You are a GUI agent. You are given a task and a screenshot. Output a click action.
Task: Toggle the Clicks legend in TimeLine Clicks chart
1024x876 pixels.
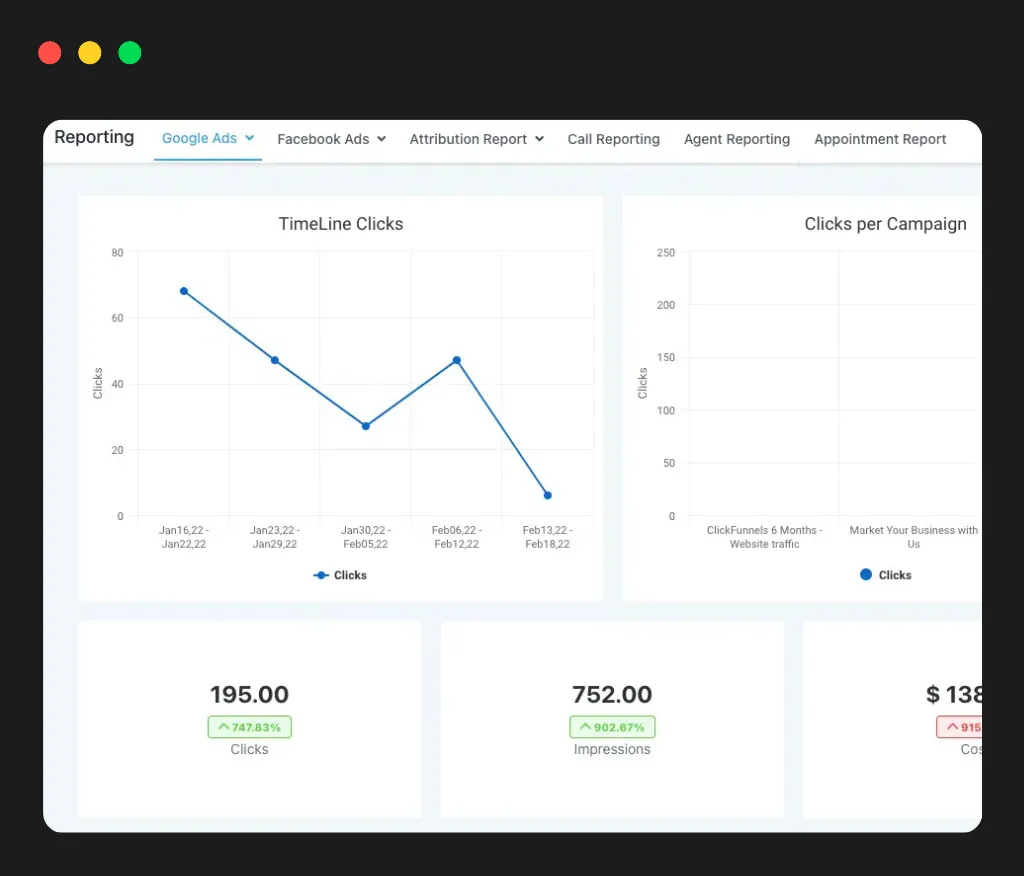[x=340, y=575]
